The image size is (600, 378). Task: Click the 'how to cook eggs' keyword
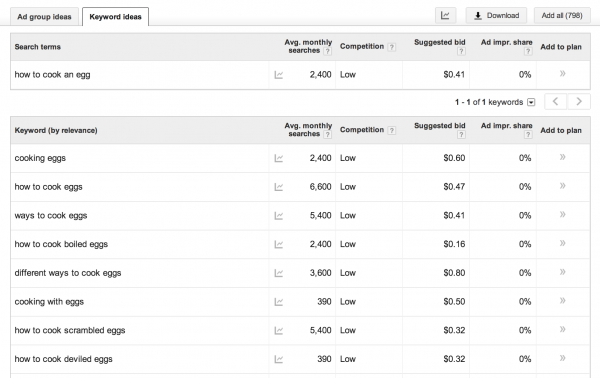point(49,187)
